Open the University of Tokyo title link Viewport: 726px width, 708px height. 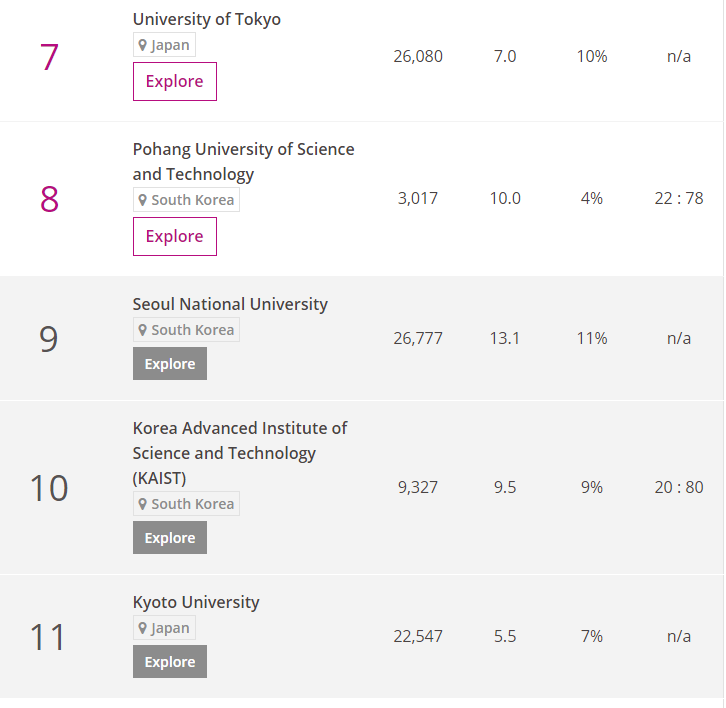tap(206, 19)
